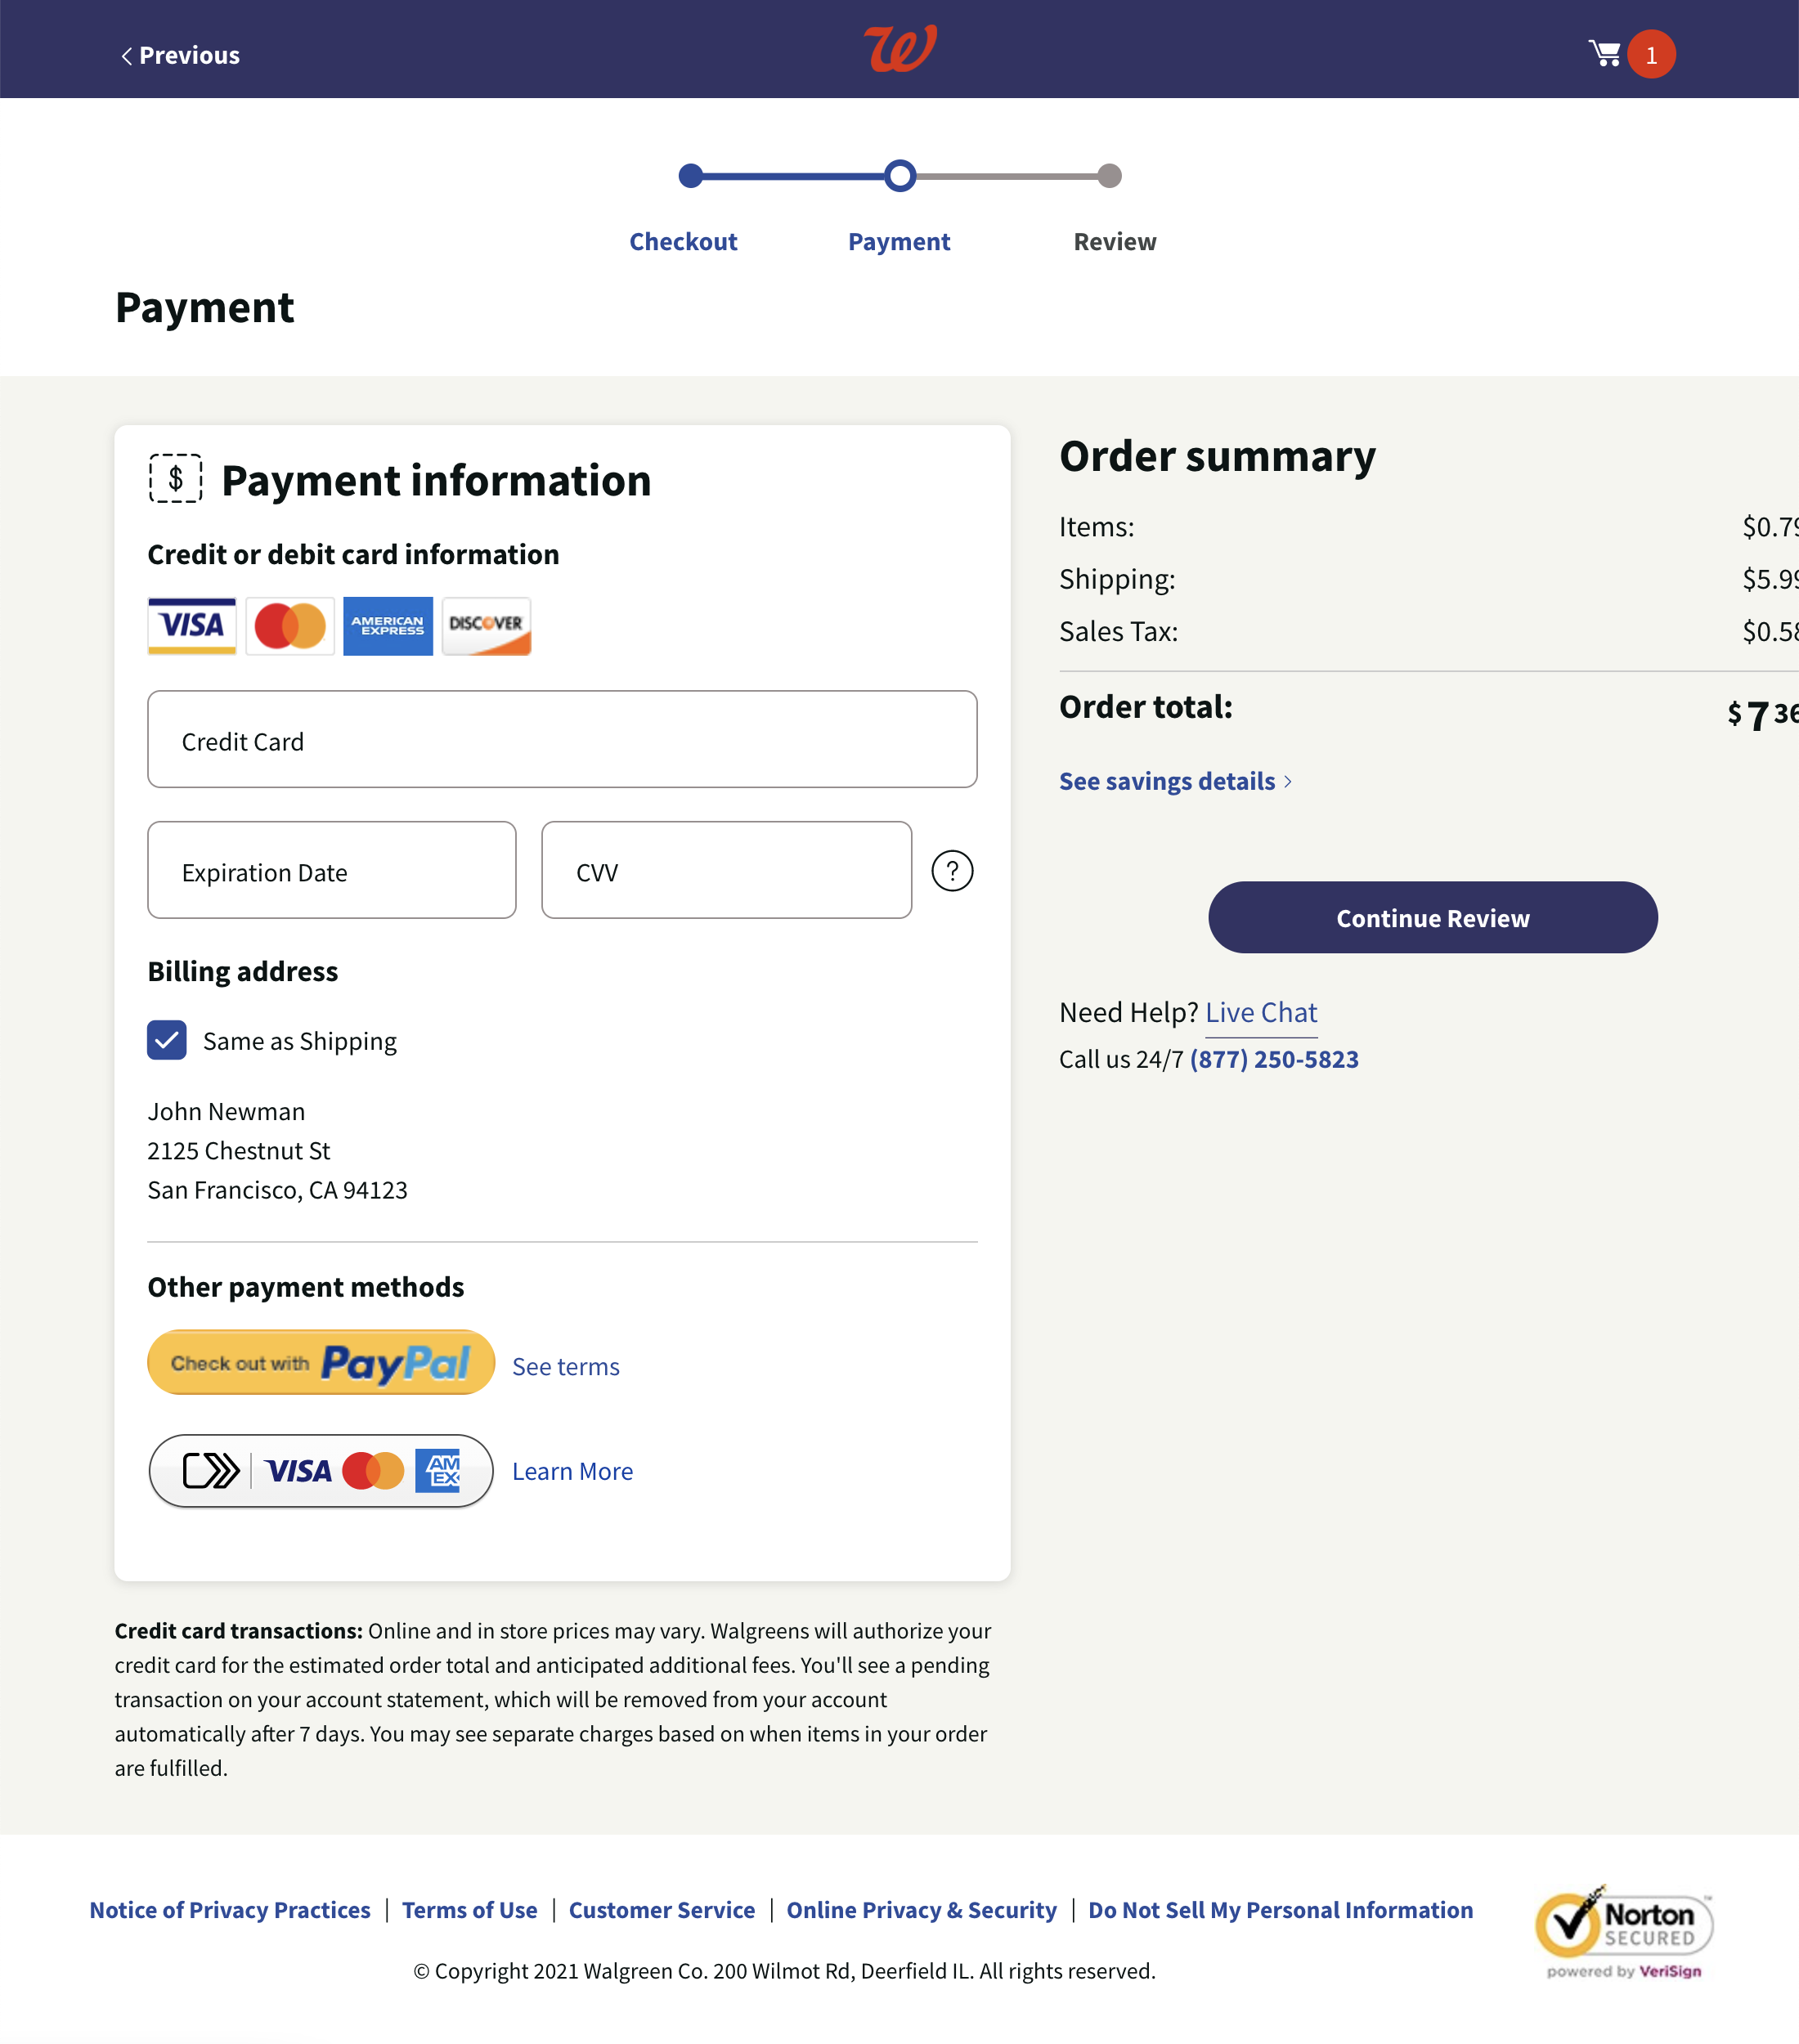Check out with PayPal
Screen dimensions: 1799x2044
[320, 1361]
